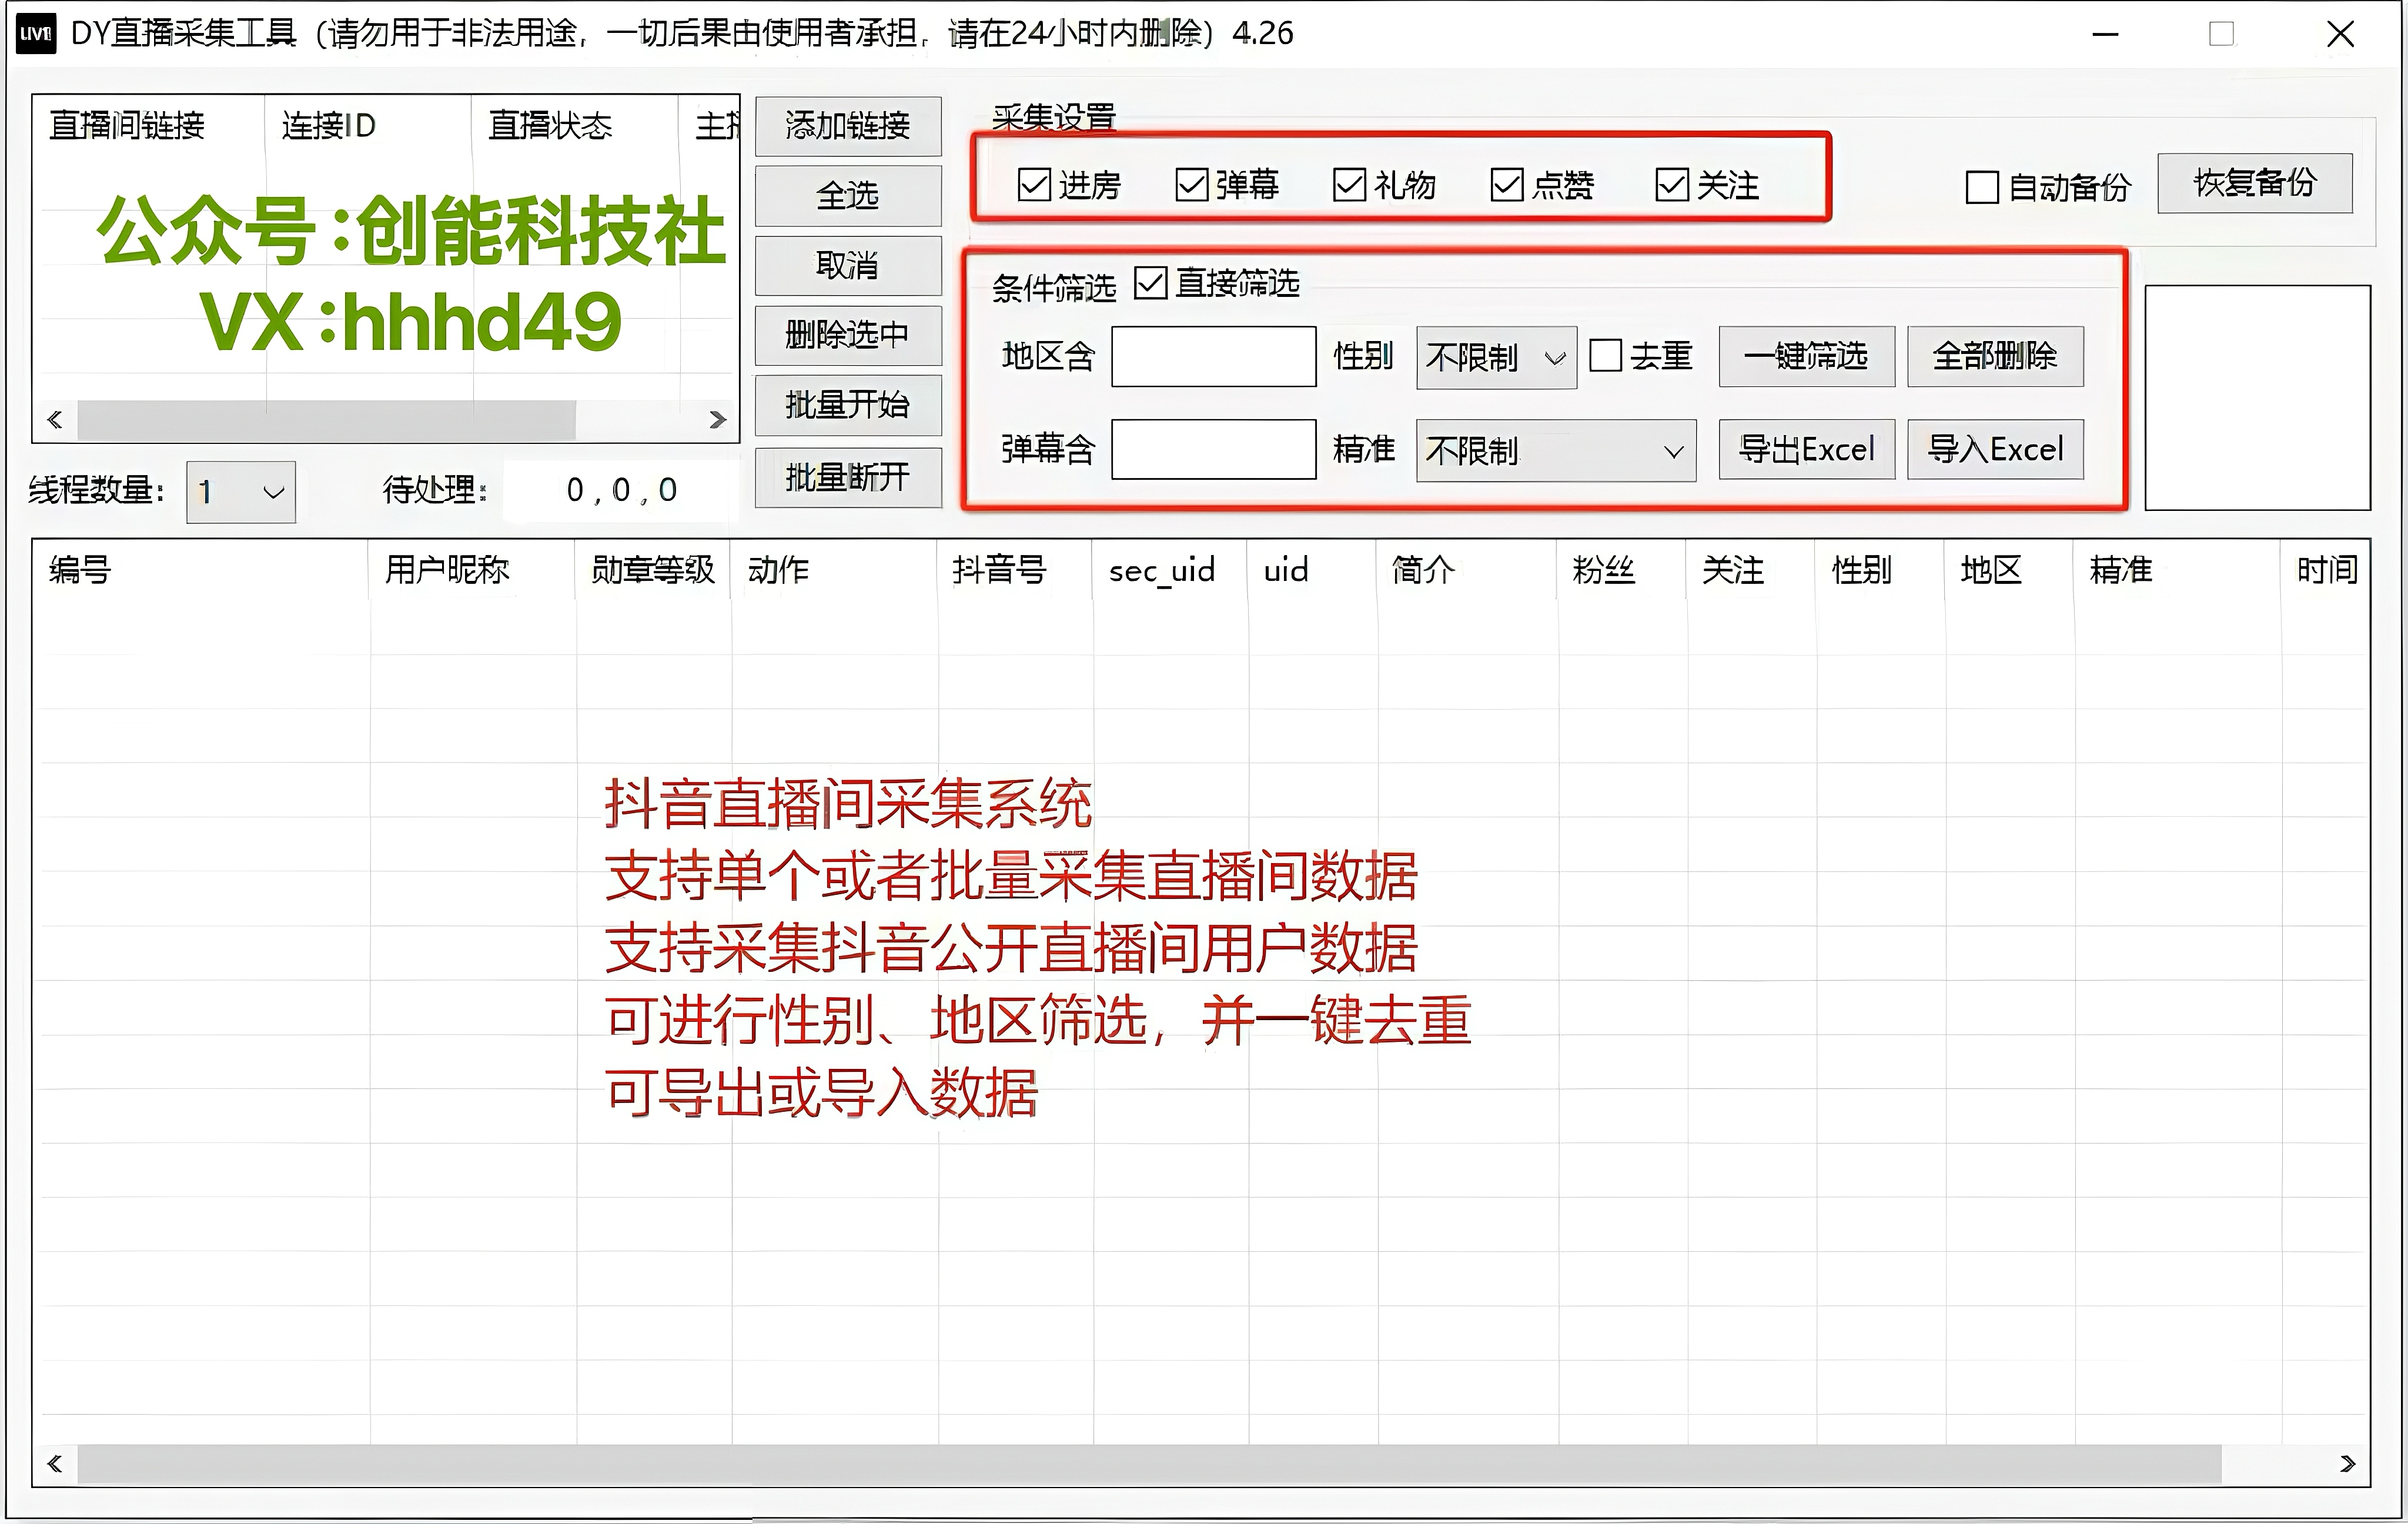2408x1524 pixels.
Task: Click the 简介 column header
Action: 1467,570
